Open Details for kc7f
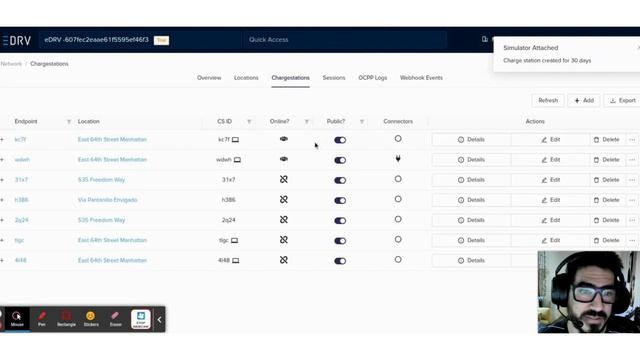This screenshot has height=360, width=640. [x=471, y=140]
